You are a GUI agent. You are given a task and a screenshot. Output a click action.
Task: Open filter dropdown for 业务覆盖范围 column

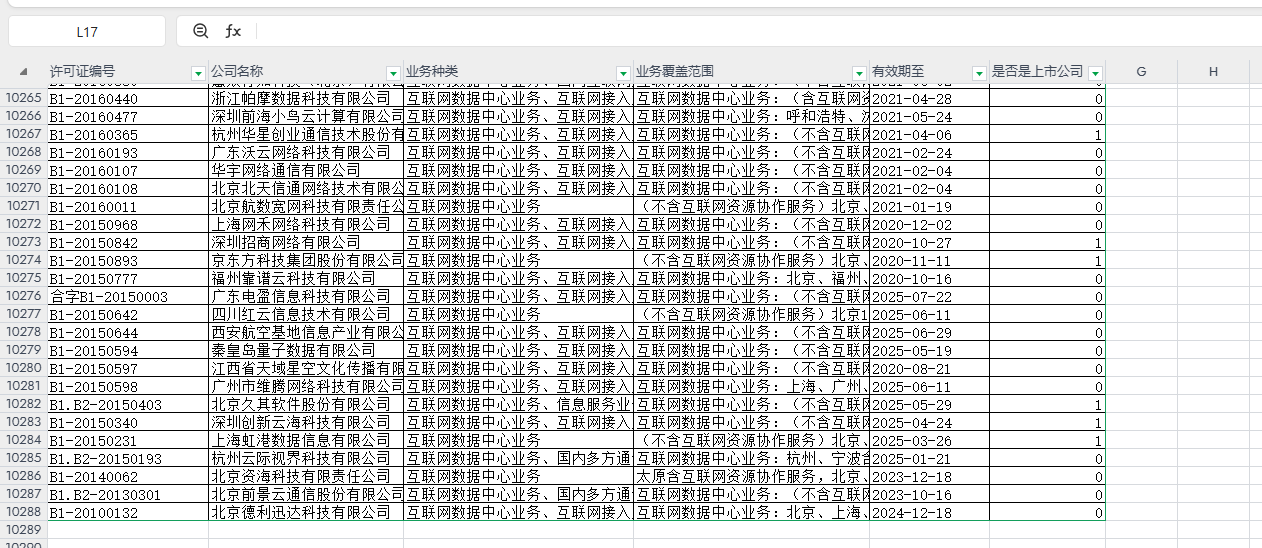(x=859, y=73)
